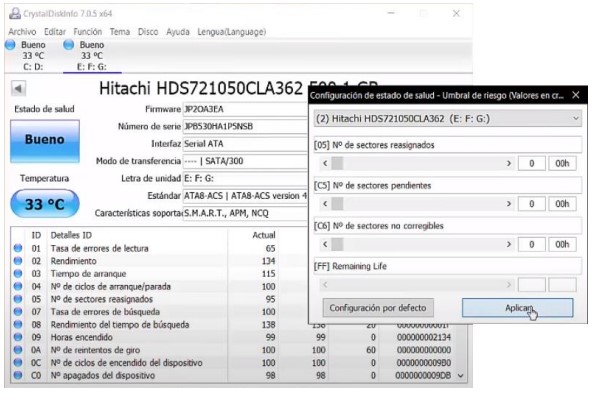Click the [05] sectores reasignados slider thumb
Viewport: 593px width, 394px height.
pos(337,163)
